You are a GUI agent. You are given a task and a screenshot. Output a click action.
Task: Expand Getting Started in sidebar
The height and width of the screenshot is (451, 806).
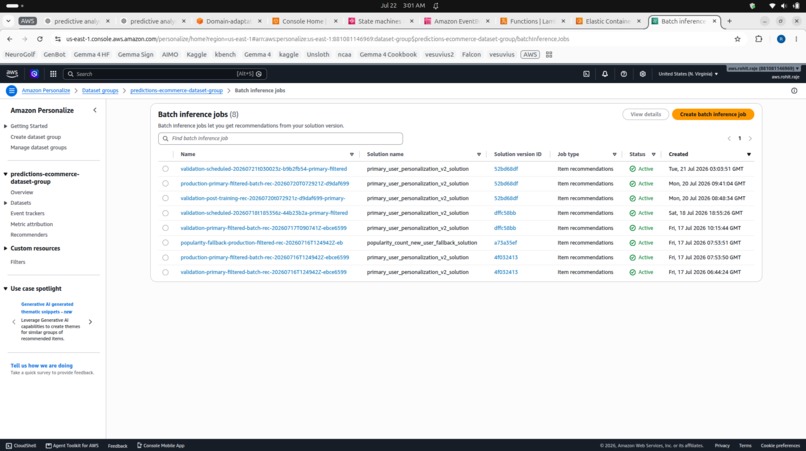[x=6, y=126]
